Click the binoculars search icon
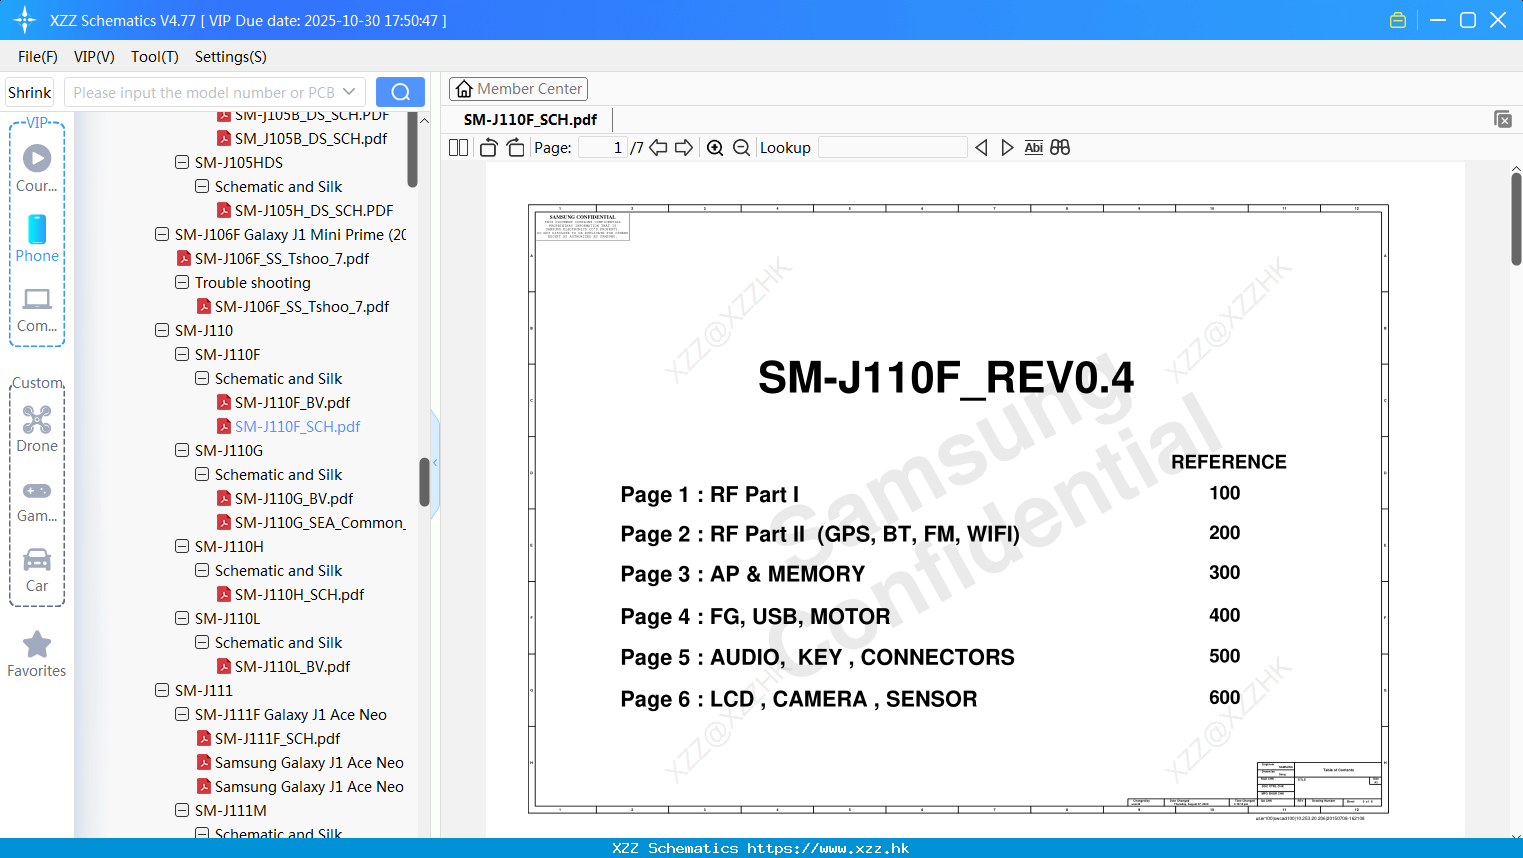The height and width of the screenshot is (858, 1523). coord(1060,147)
